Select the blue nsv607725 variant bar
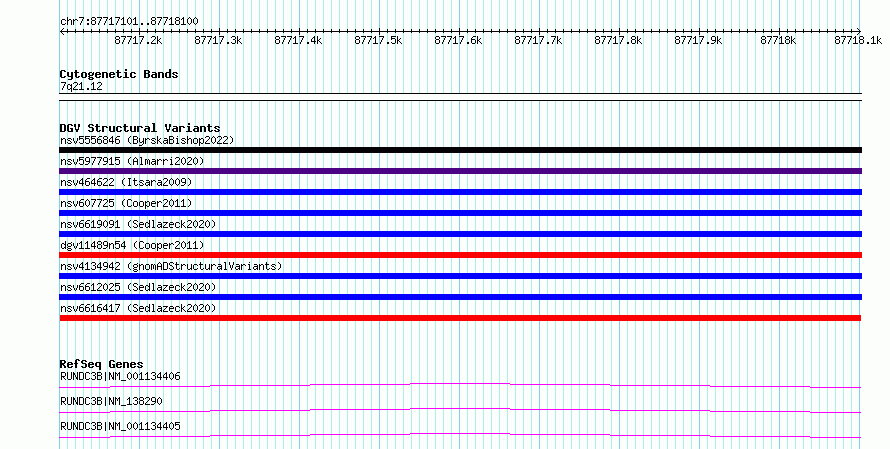The width and height of the screenshot is (890, 449). (460, 213)
